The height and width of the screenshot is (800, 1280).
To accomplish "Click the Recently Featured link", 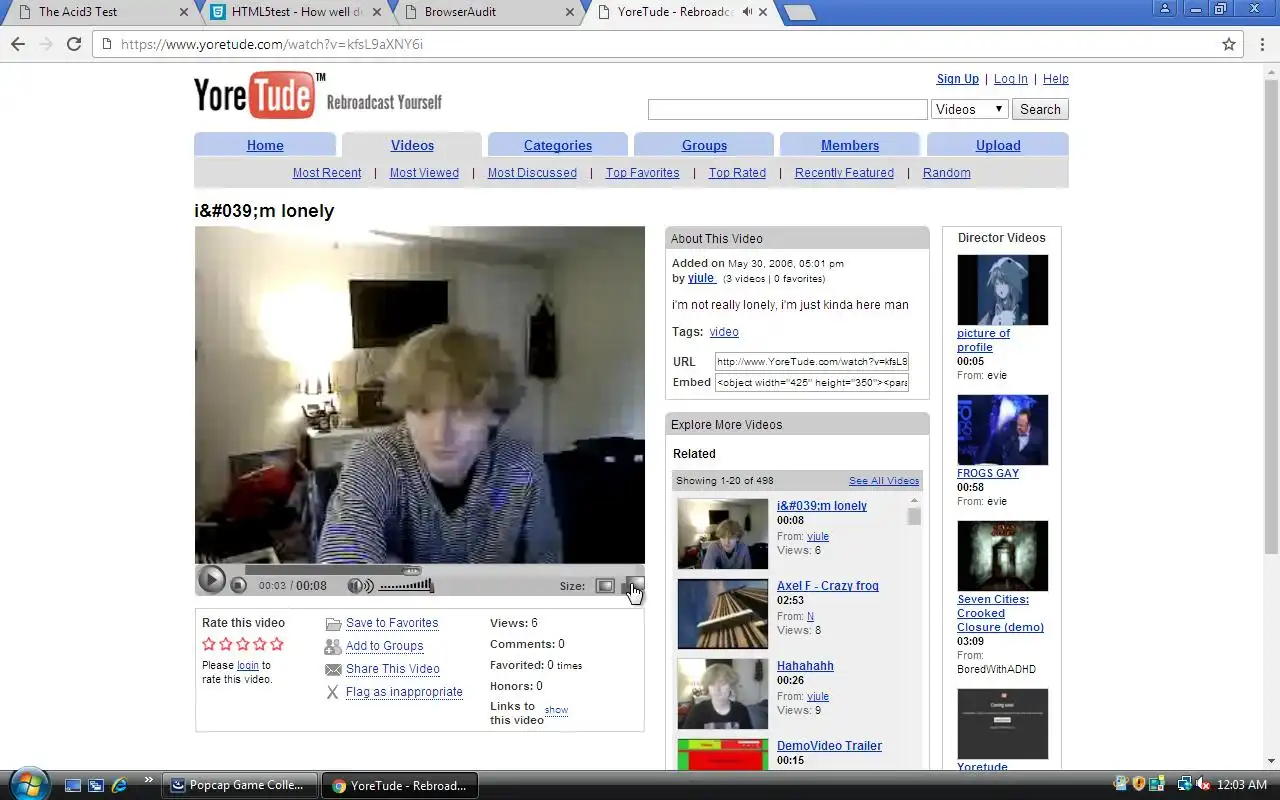I will click(844, 173).
